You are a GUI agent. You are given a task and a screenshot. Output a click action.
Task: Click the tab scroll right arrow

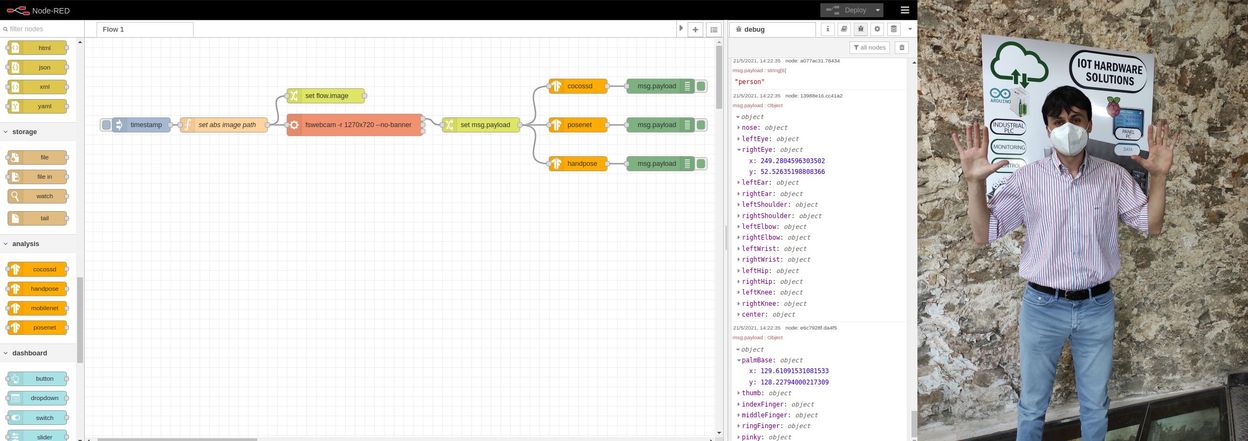[x=681, y=29]
